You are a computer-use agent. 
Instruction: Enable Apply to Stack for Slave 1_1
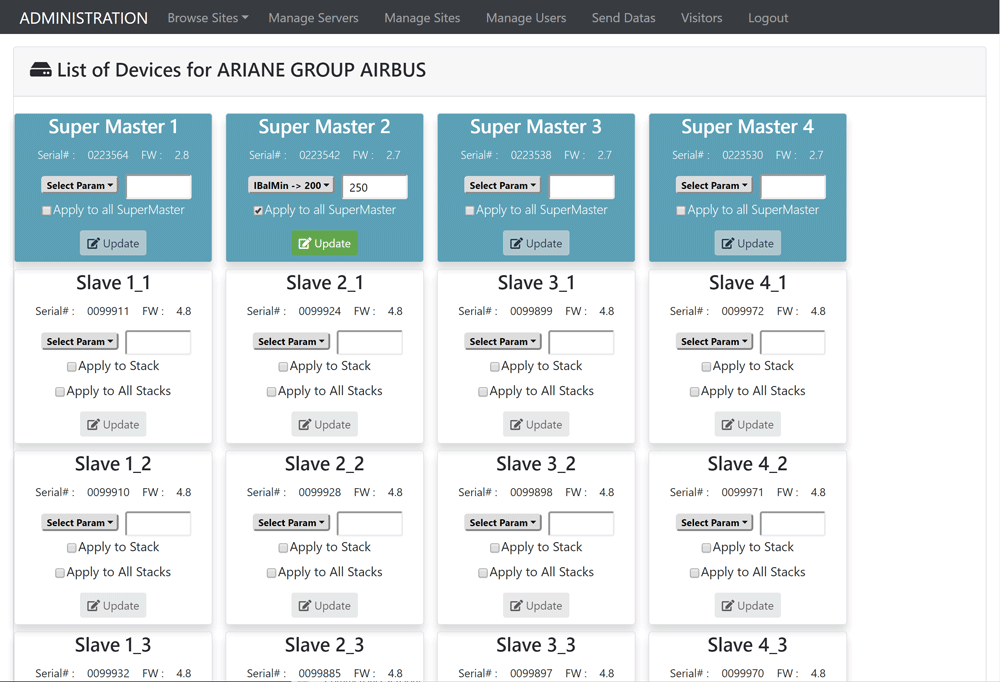click(72, 367)
